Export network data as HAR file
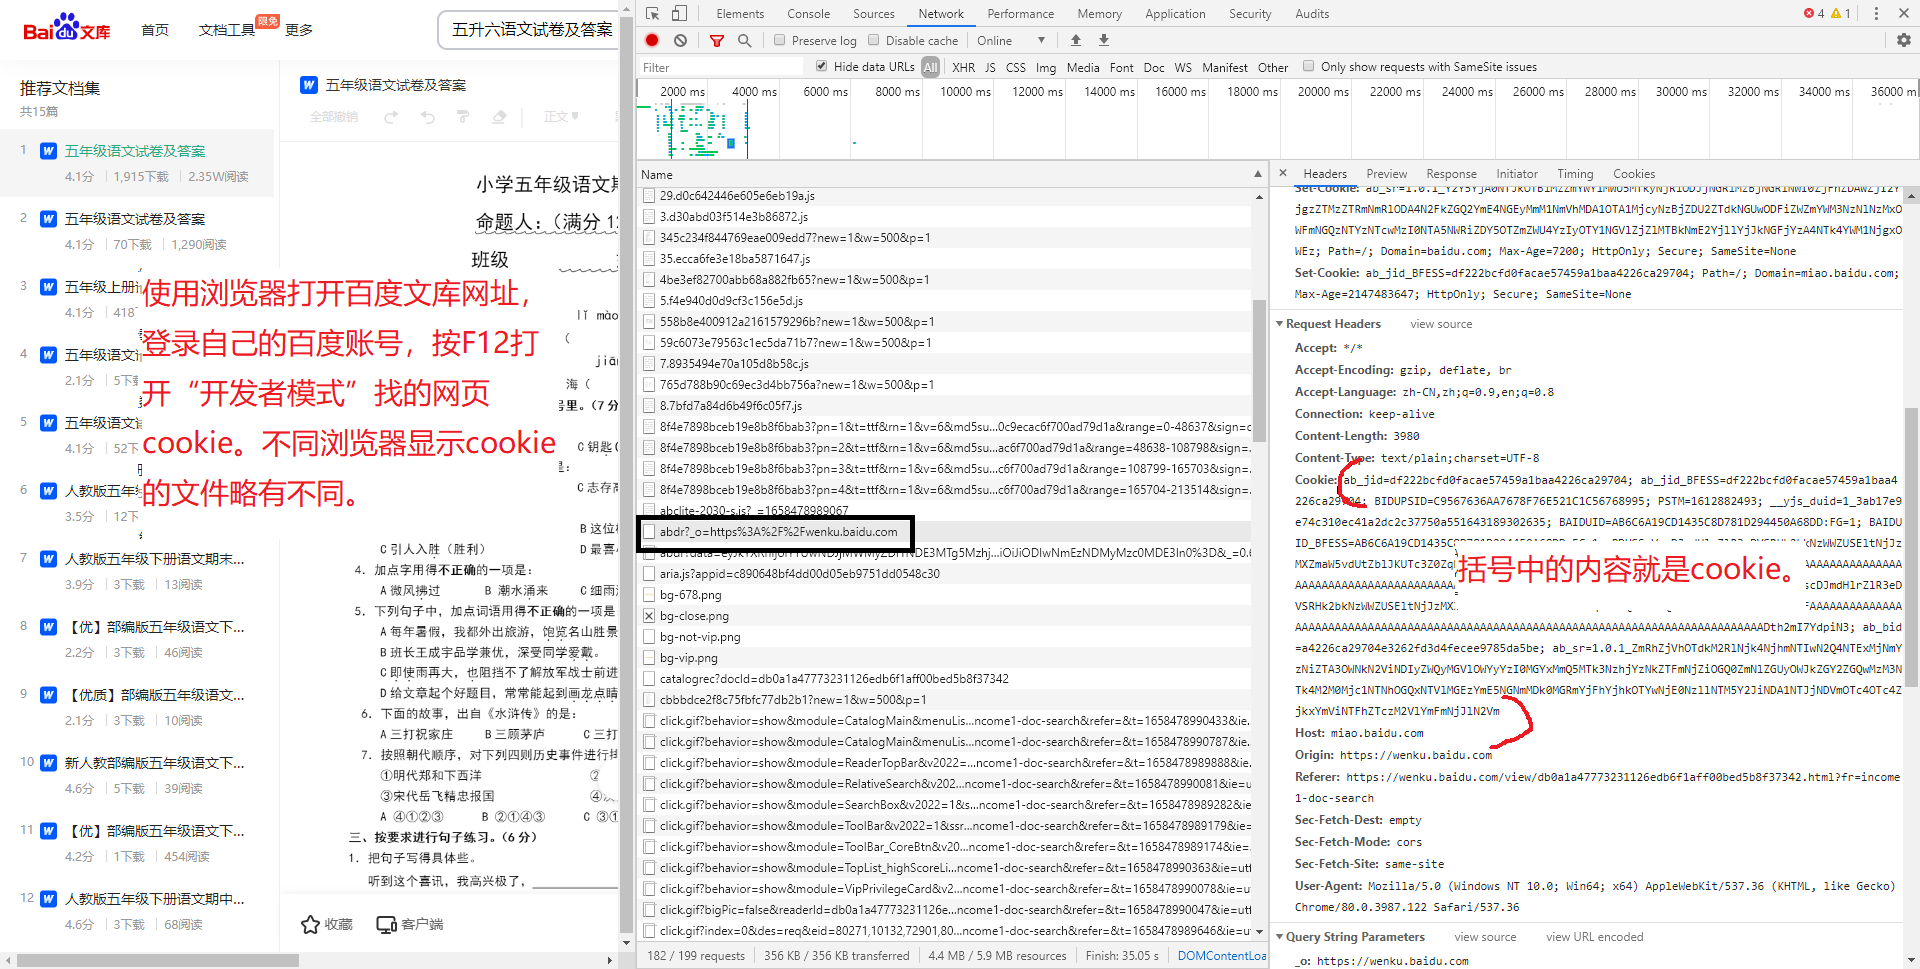The width and height of the screenshot is (1920, 969). pyautogui.click(x=1102, y=40)
